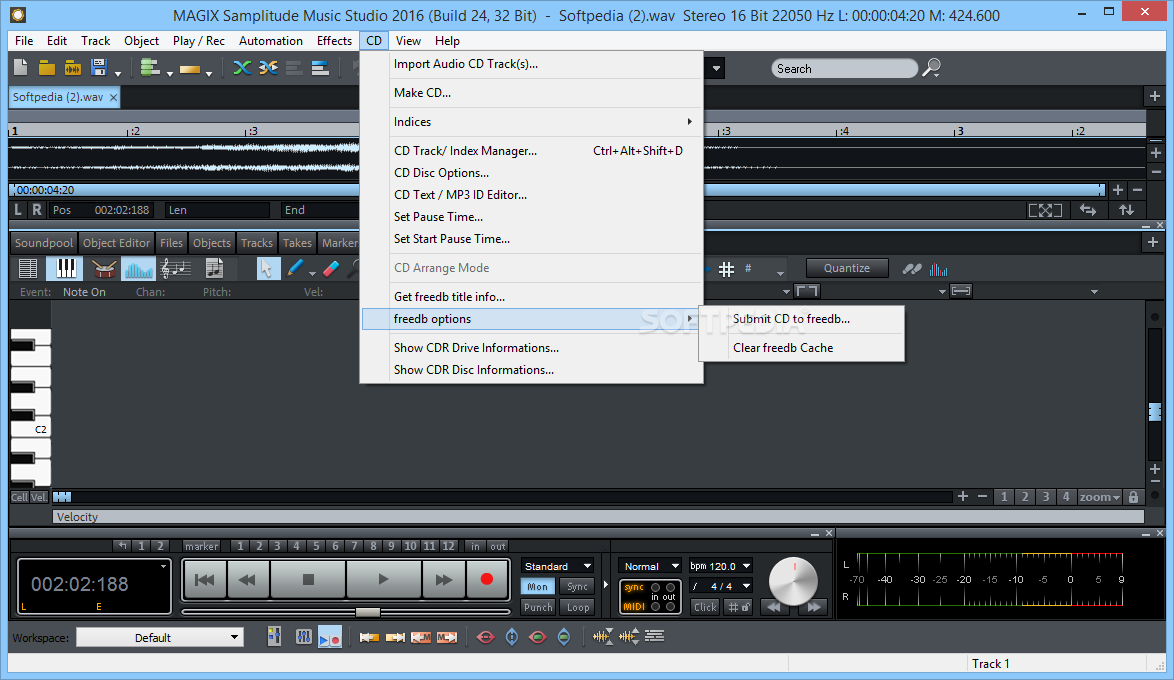Click the red horizontal zoom eye icon
Image resolution: width=1174 pixels, height=680 pixels.
(485, 637)
